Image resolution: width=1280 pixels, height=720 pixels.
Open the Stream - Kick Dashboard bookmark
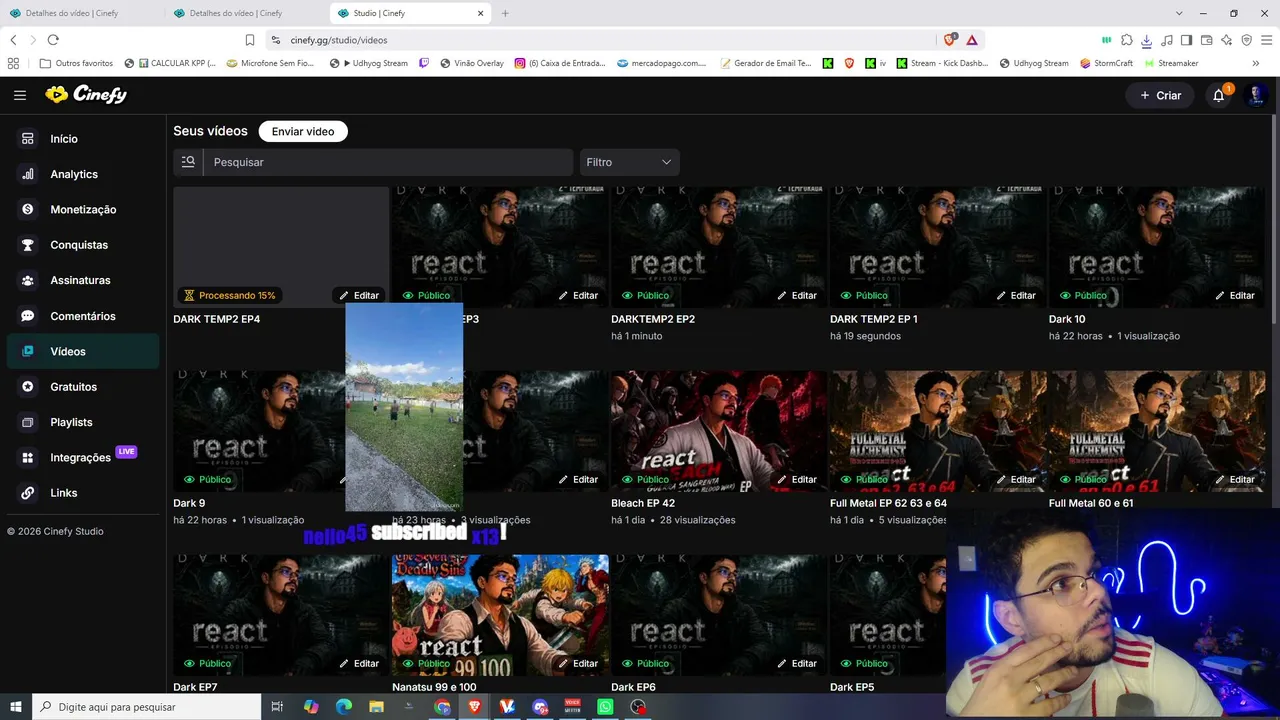[x=942, y=63]
